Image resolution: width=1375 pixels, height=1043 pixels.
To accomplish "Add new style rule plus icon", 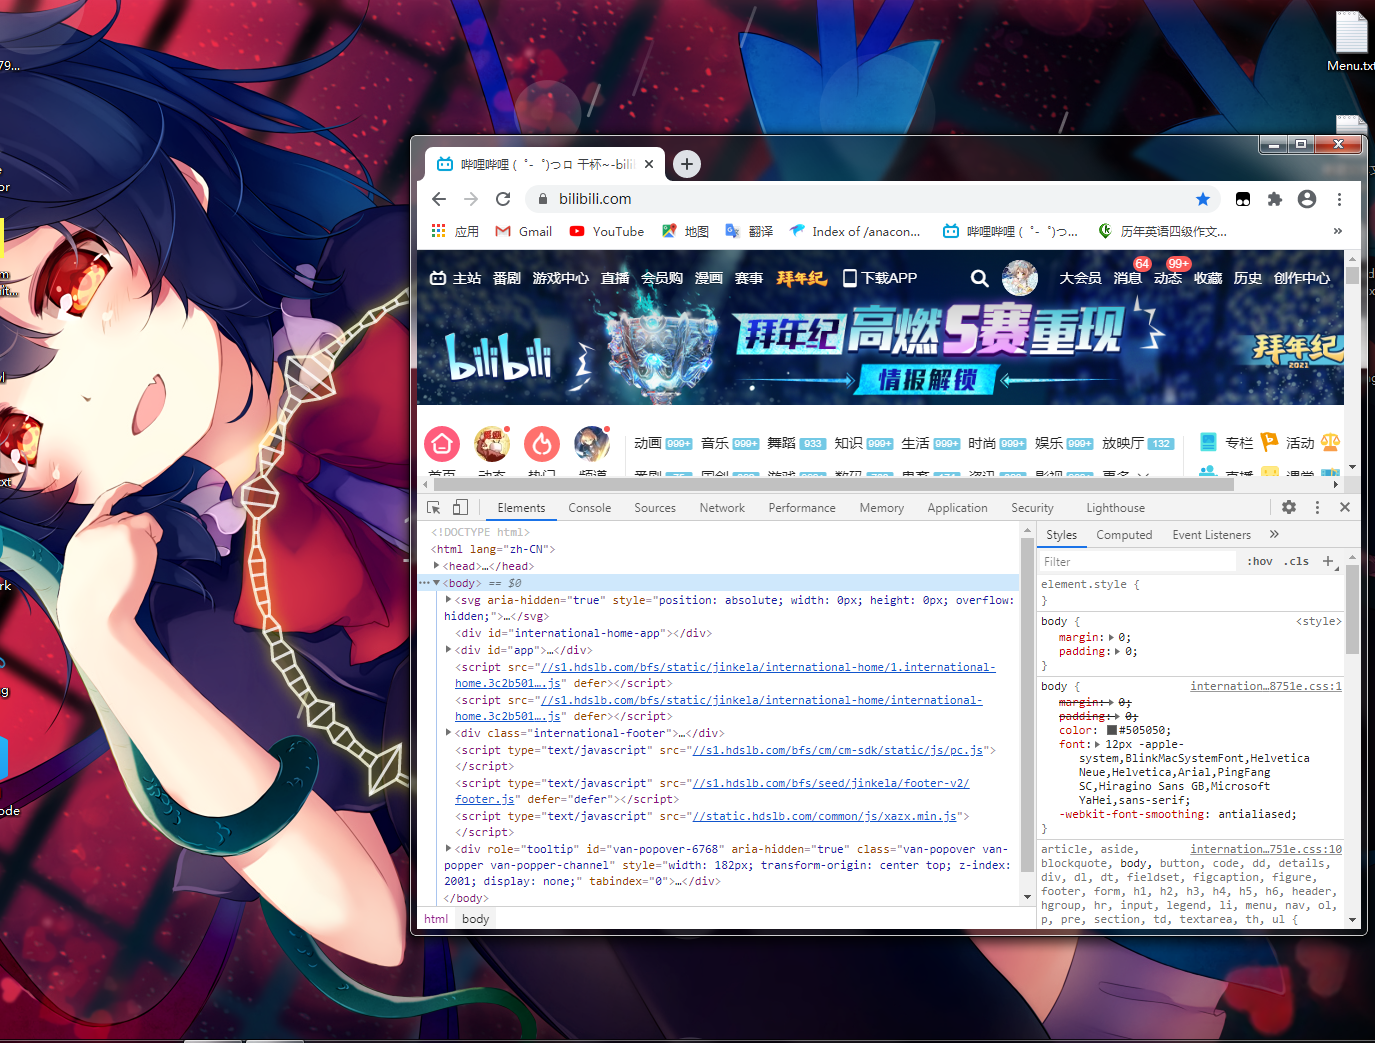I will (1328, 561).
